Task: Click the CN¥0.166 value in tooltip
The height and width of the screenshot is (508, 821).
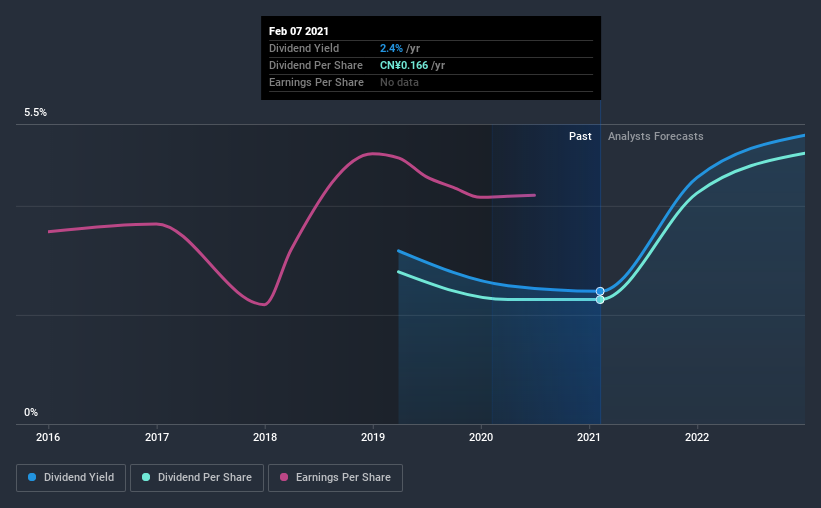Action: pyautogui.click(x=404, y=65)
